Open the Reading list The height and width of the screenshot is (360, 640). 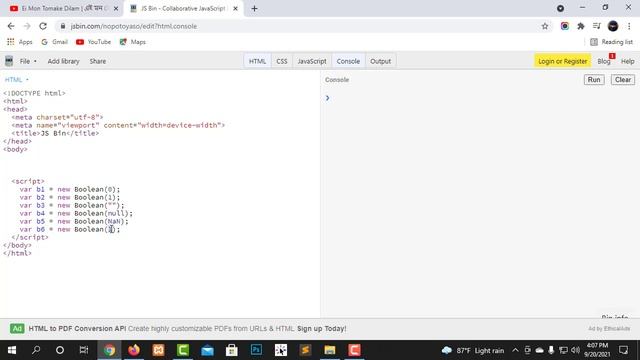[611, 42]
